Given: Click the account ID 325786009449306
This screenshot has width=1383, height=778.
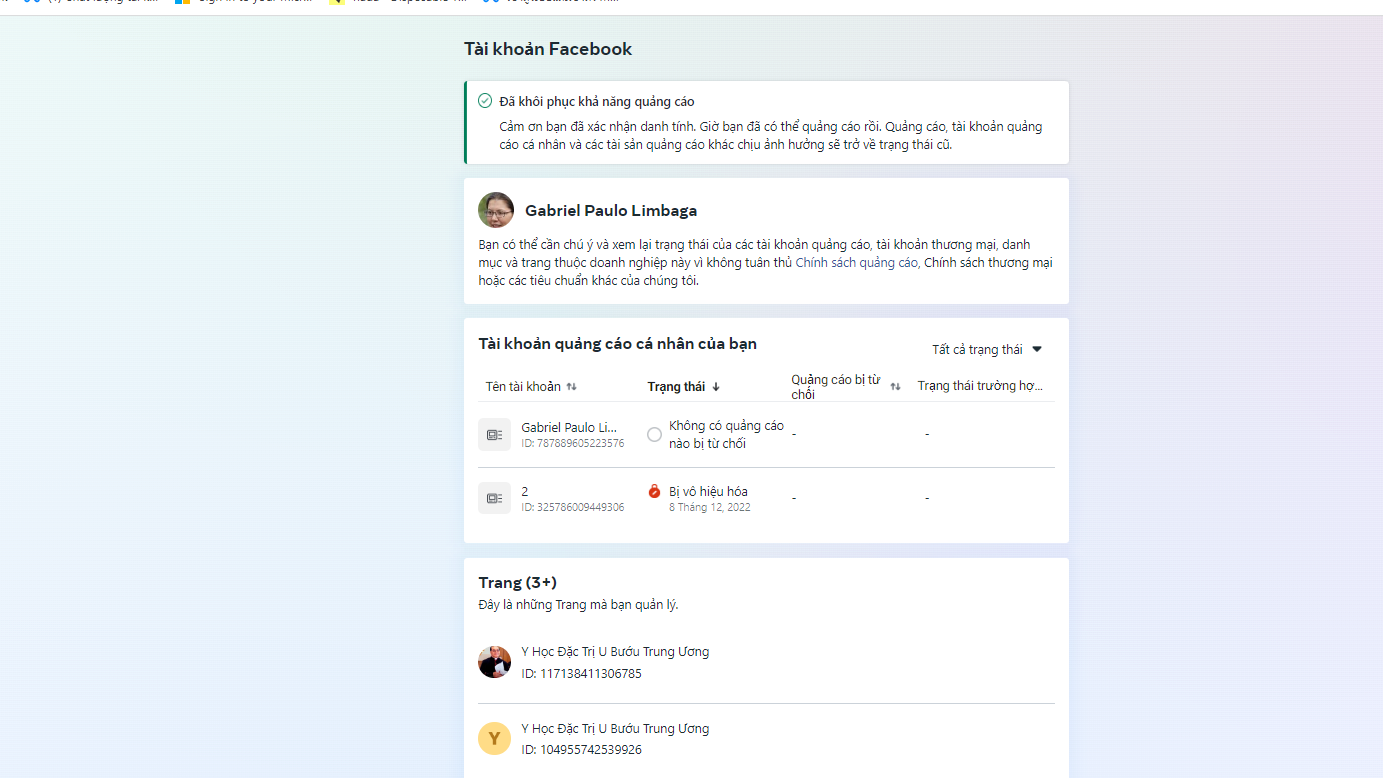Looking at the screenshot, I should tap(572, 508).
